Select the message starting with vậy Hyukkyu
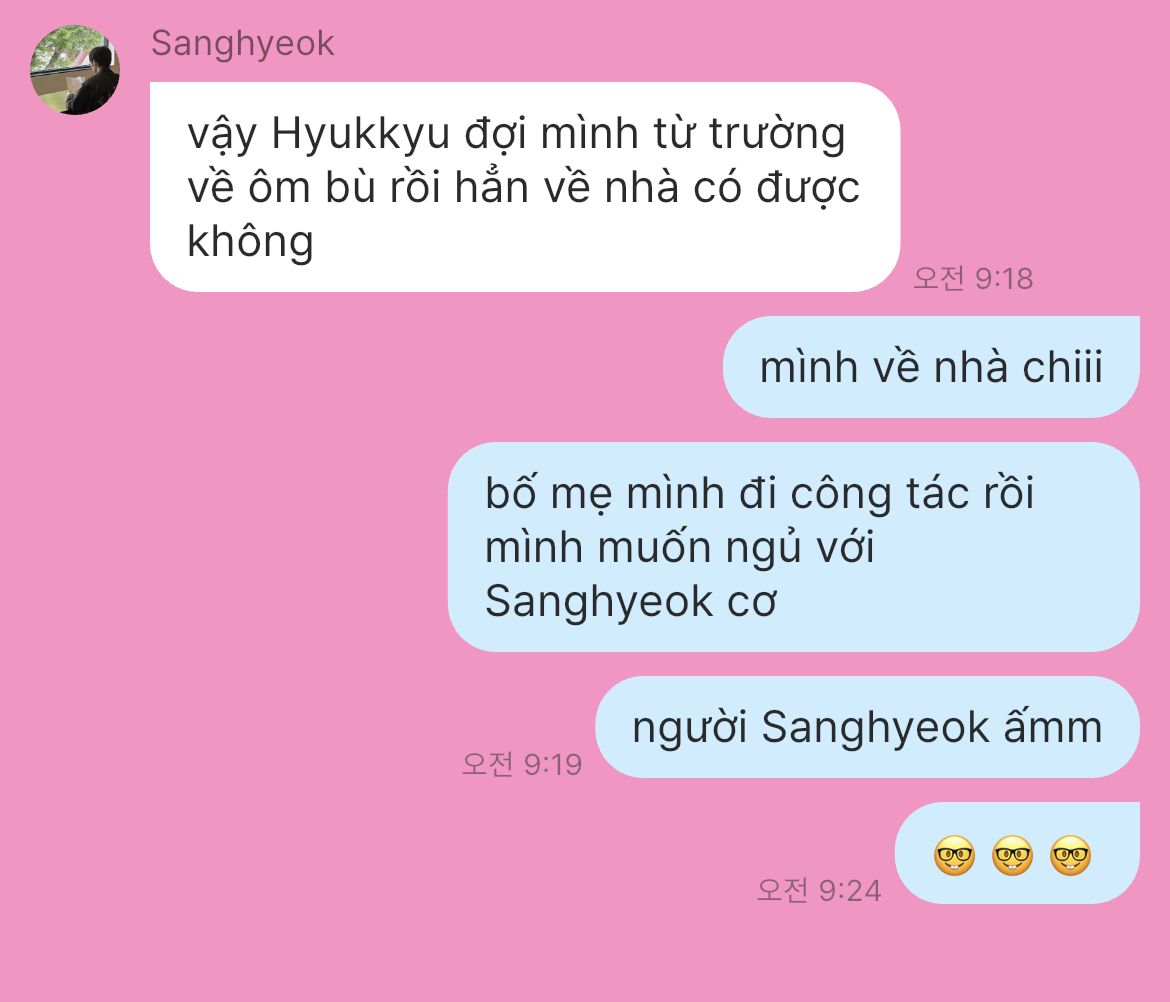 pos(525,187)
